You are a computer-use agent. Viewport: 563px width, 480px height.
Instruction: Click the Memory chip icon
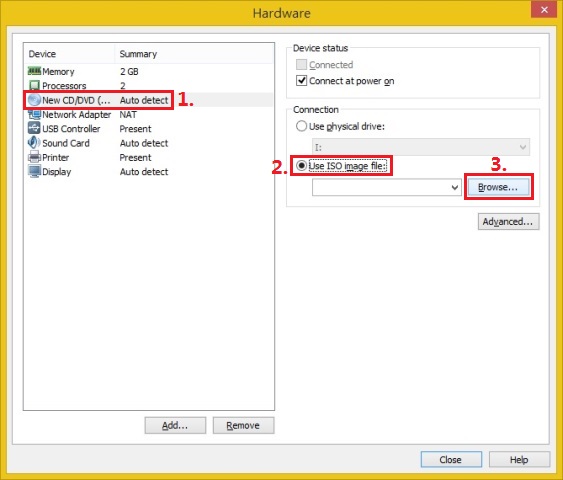(x=34, y=71)
